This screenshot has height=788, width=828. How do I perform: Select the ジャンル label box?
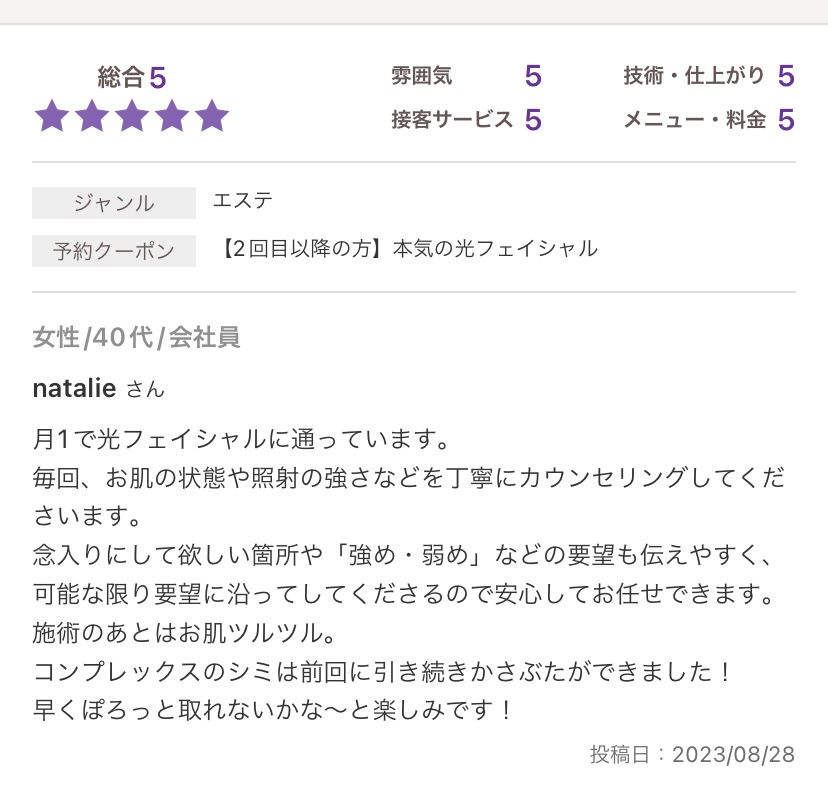click(114, 203)
